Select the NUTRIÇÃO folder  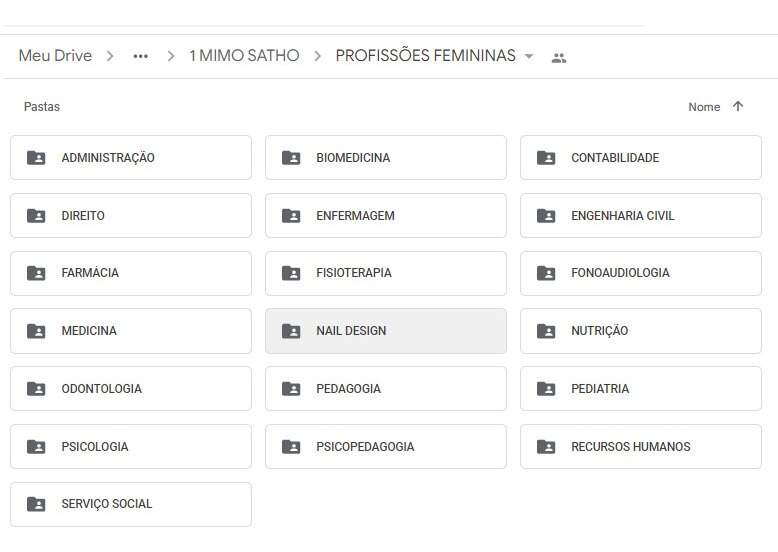pyautogui.click(x=641, y=331)
